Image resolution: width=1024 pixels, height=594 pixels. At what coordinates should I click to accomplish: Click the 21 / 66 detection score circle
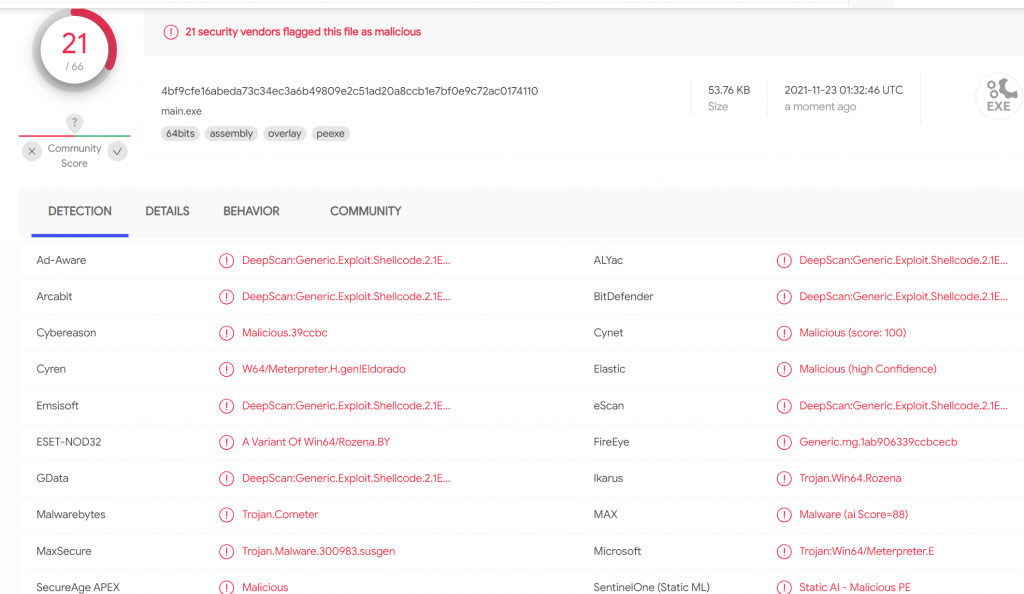pyautogui.click(x=74, y=50)
